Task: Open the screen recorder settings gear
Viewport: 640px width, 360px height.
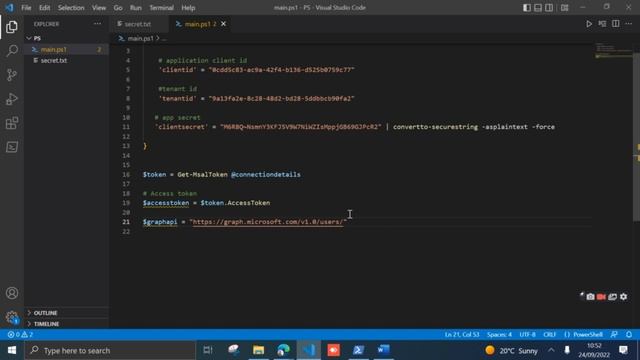Action: [x=623, y=297]
